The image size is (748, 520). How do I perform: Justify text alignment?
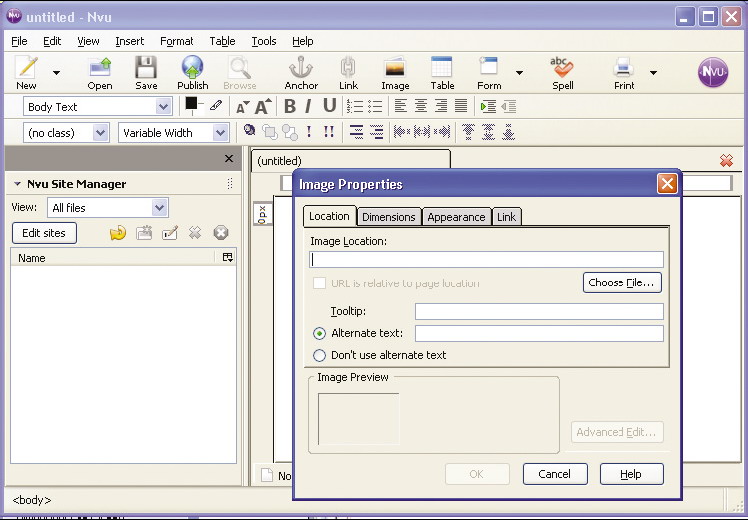[x=461, y=106]
